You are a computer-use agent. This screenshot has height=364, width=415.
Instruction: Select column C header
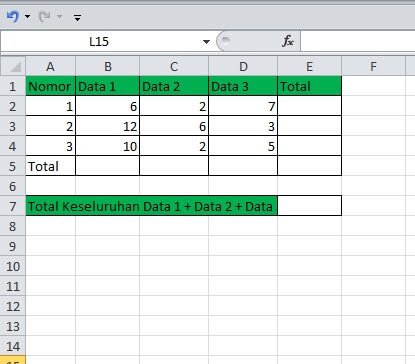click(174, 66)
